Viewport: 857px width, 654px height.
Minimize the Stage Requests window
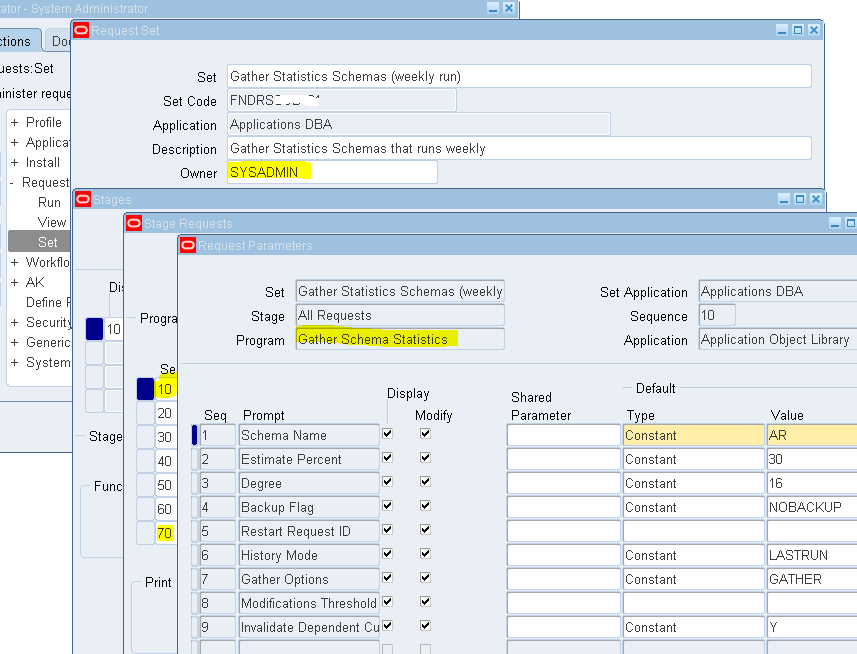tap(835, 223)
